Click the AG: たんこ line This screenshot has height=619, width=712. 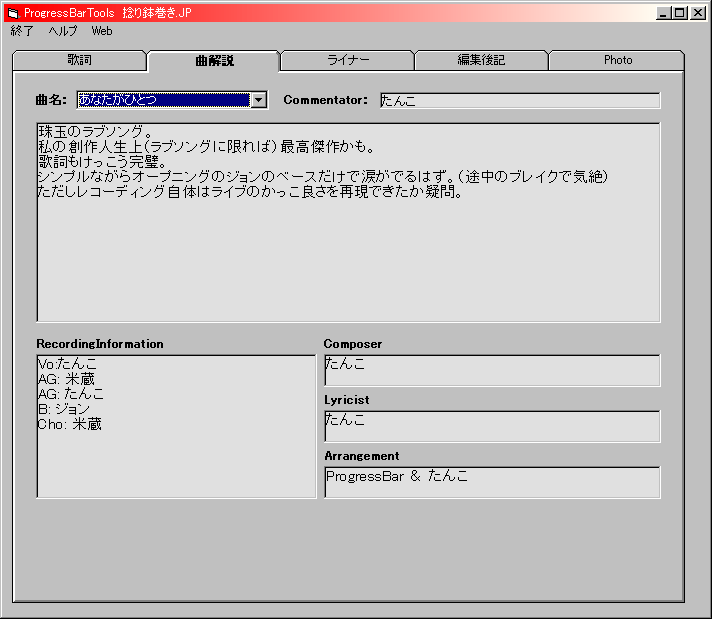pyautogui.click(x=71, y=394)
